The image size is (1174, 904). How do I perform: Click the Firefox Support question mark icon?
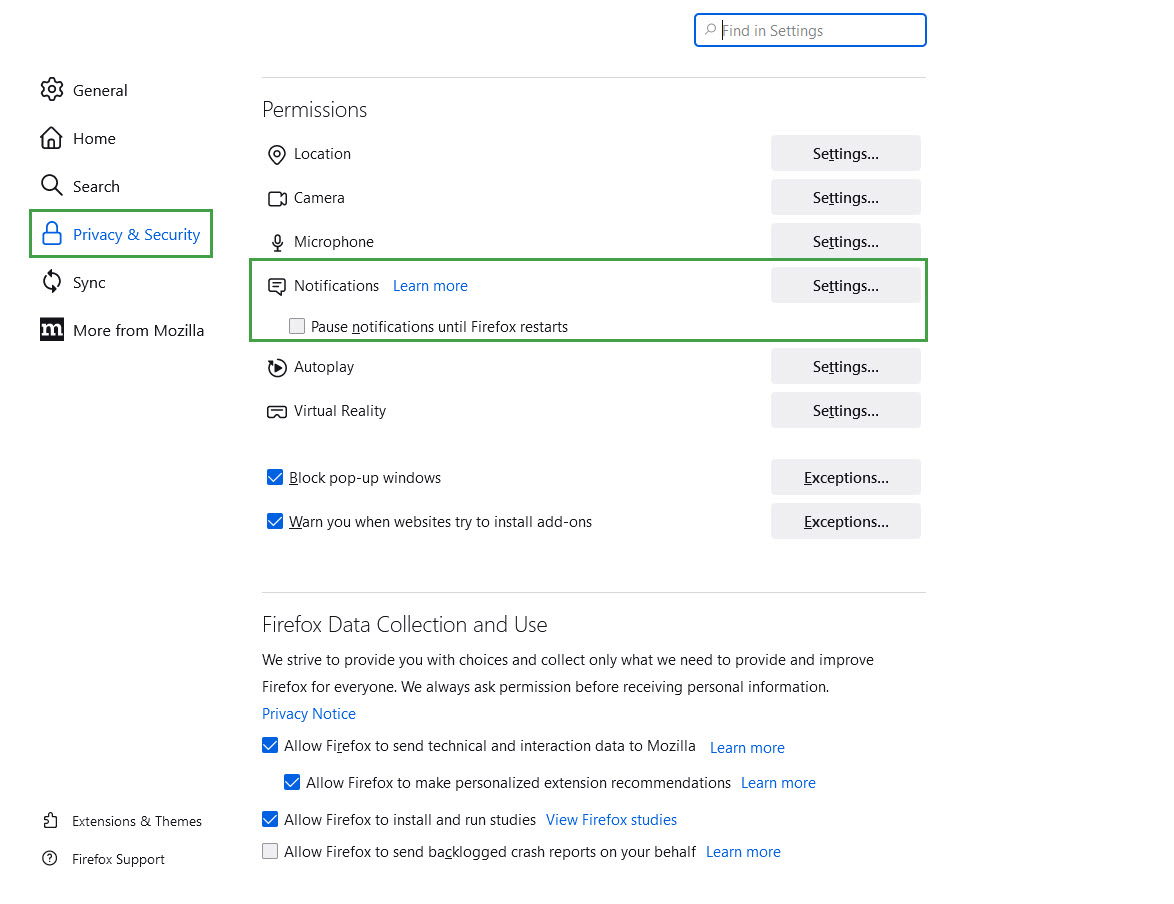coord(50,859)
